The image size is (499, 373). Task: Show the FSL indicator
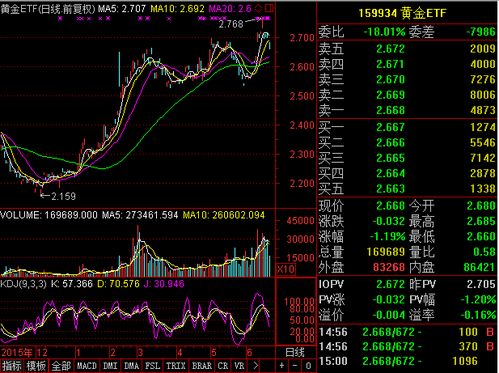point(152,366)
